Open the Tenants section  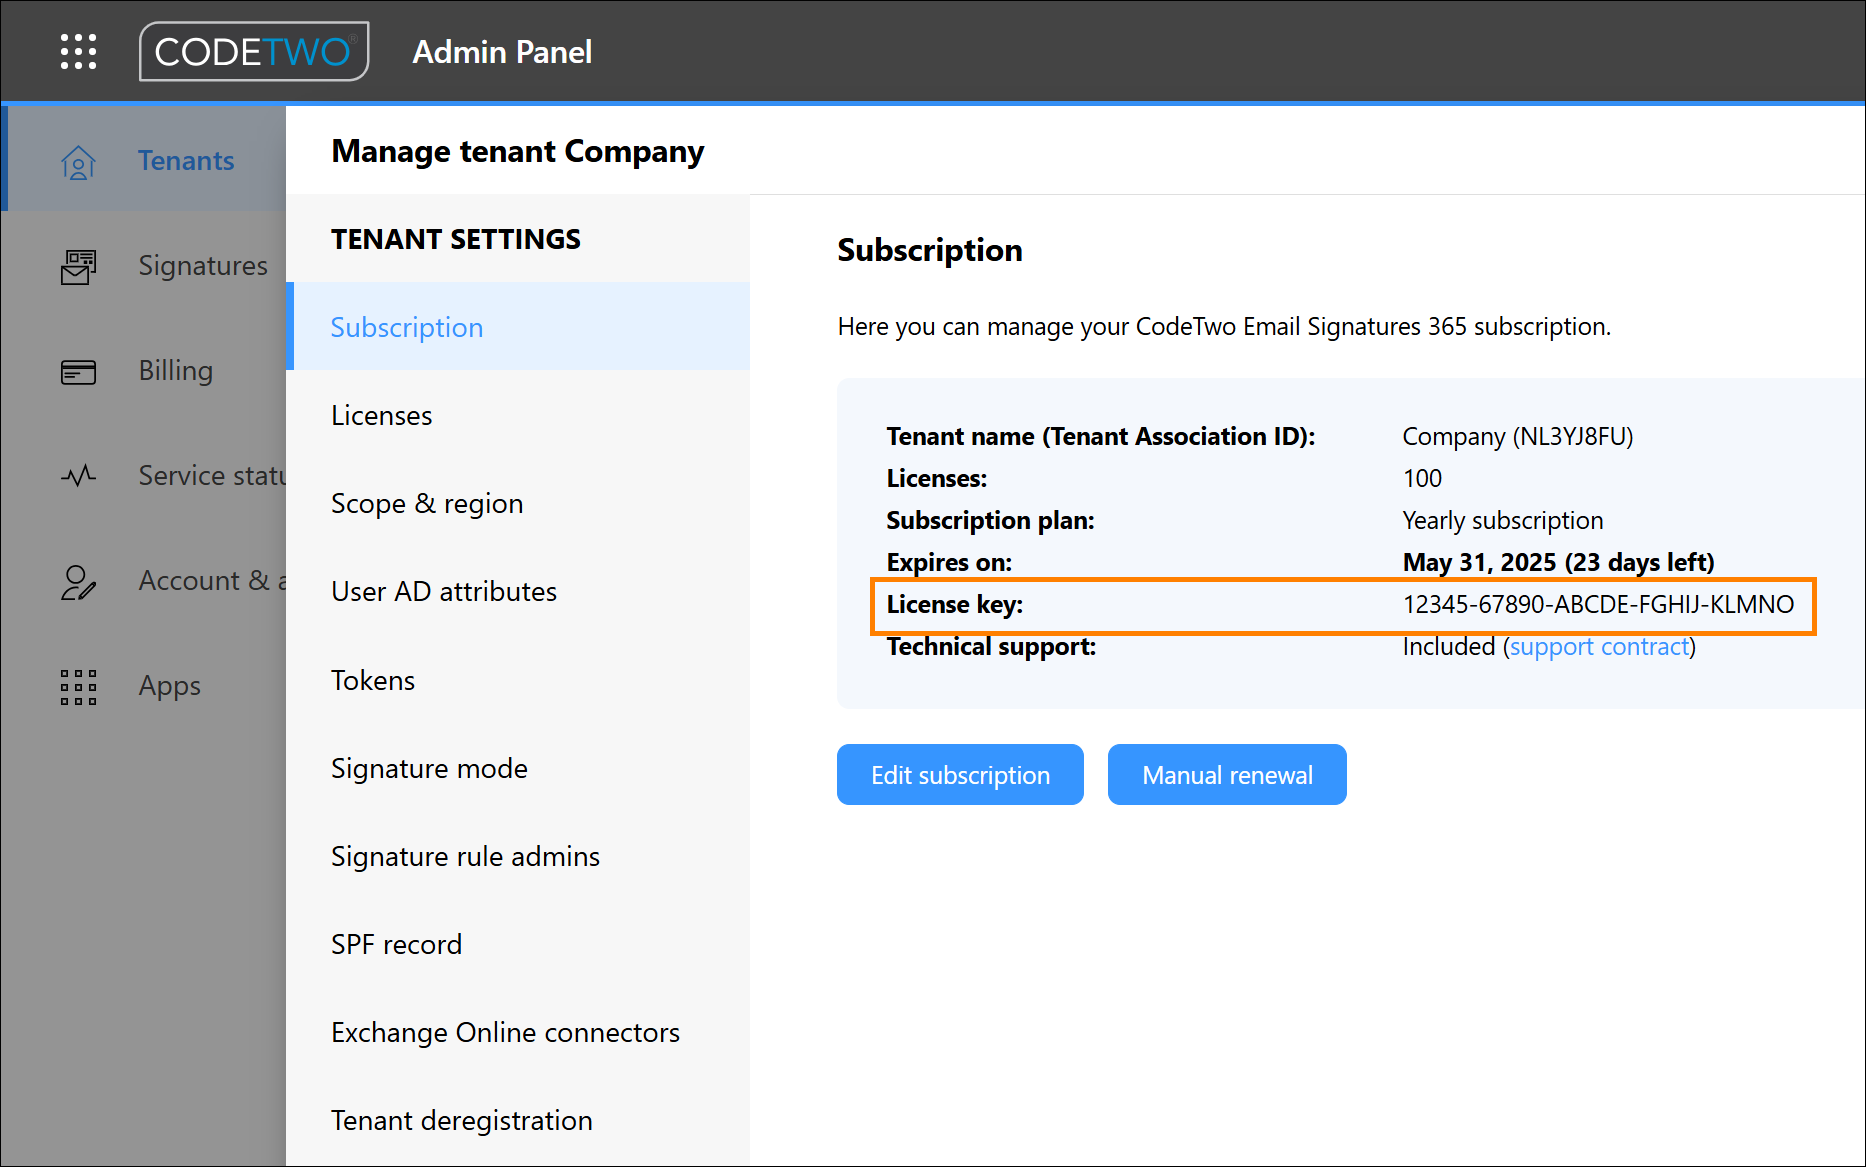pos(144,160)
